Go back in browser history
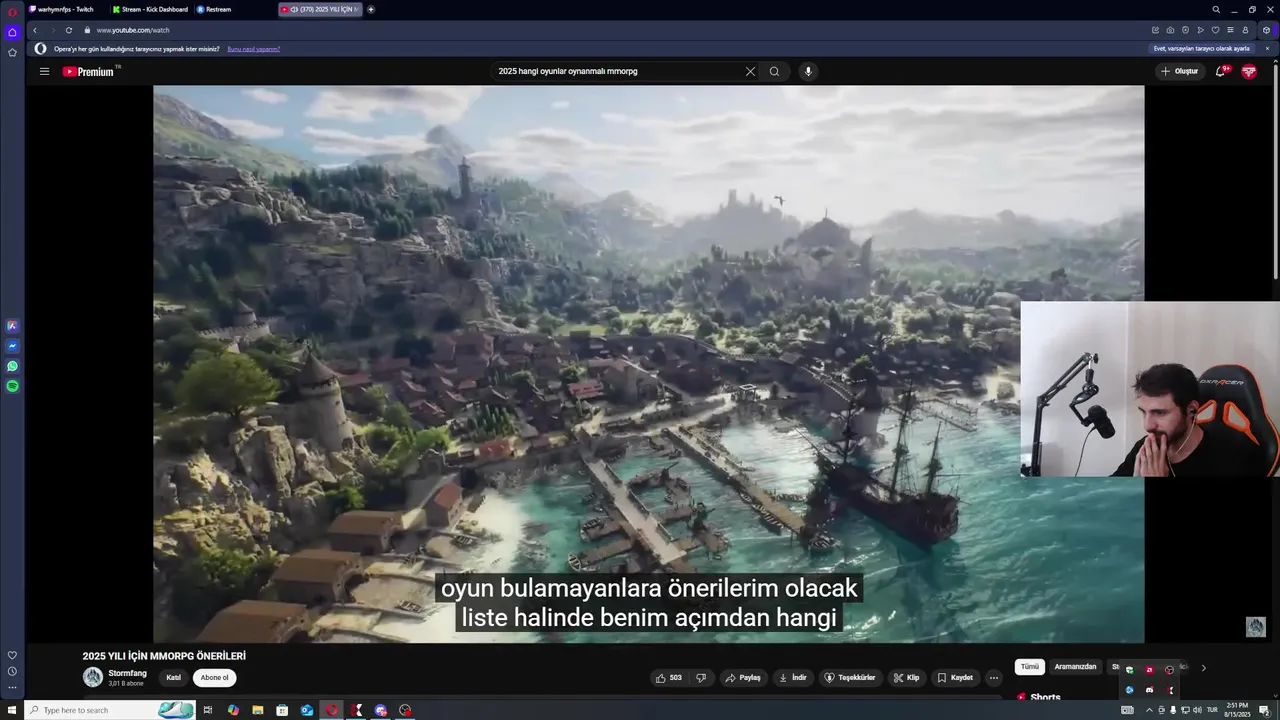This screenshot has width=1280, height=720. click(x=35, y=30)
